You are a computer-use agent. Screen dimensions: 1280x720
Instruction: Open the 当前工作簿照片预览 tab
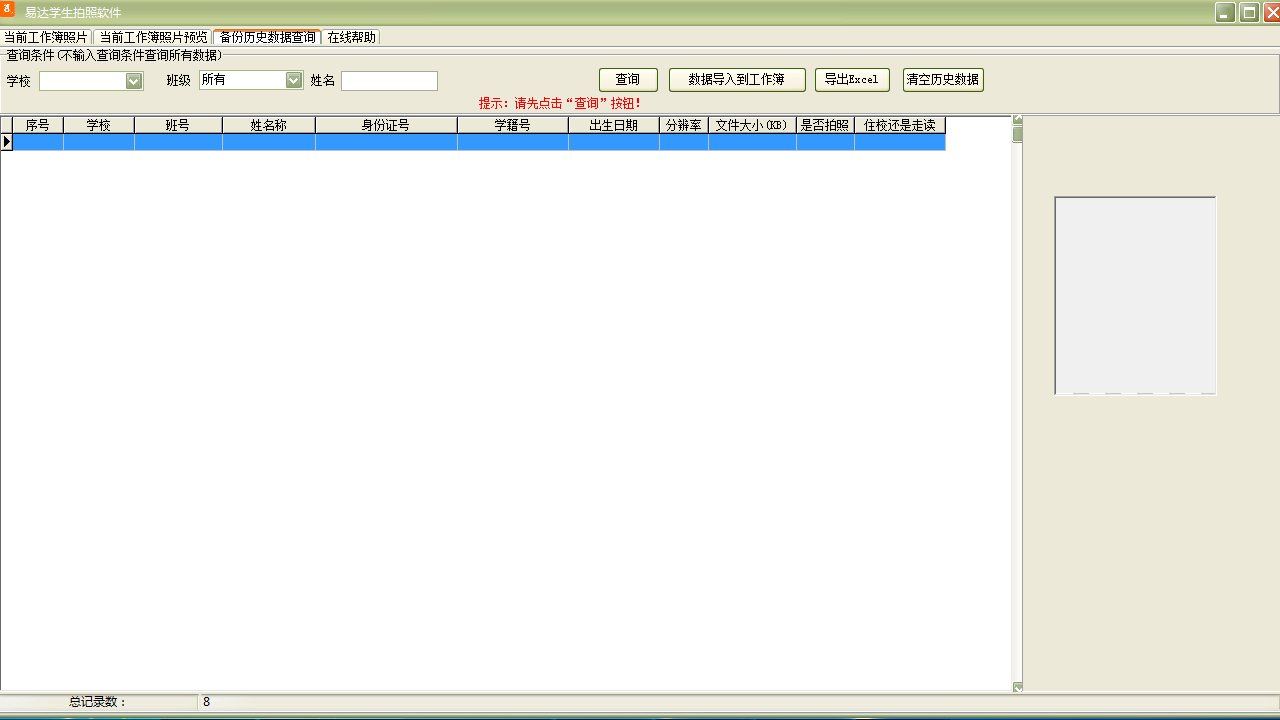pyautogui.click(x=153, y=37)
